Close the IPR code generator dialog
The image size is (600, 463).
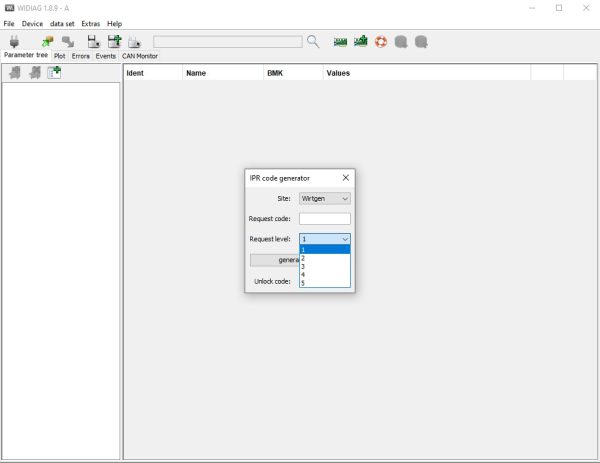[346, 178]
